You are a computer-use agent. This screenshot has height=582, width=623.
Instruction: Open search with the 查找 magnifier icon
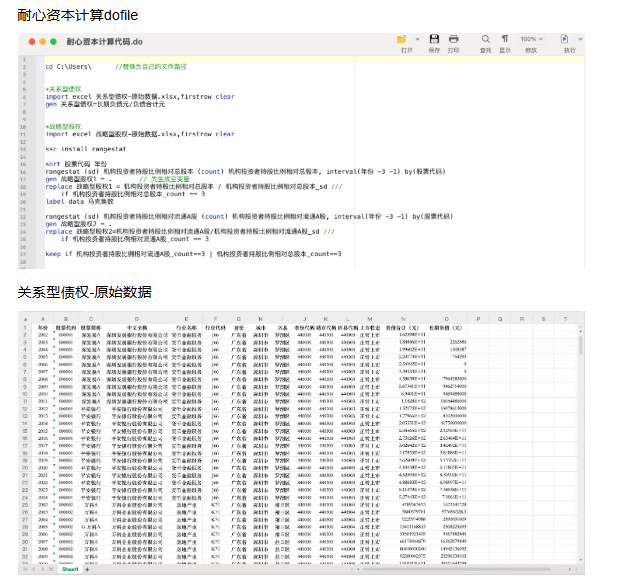(x=486, y=39)
